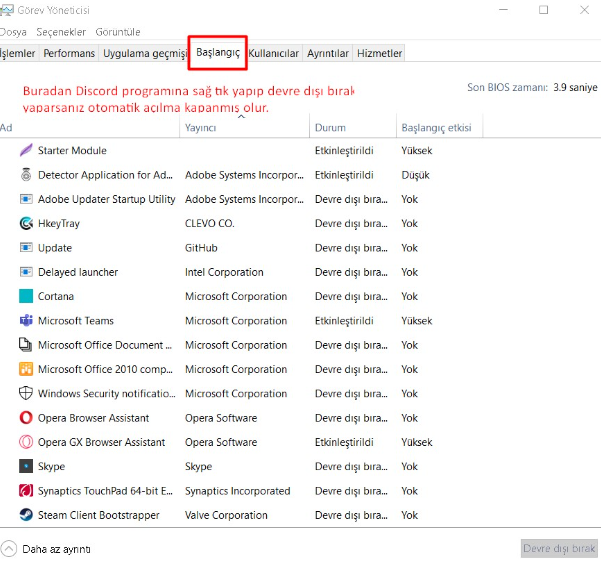Click the CLEVO CO. publisher cell
The image size is (601, 561).
210,223
